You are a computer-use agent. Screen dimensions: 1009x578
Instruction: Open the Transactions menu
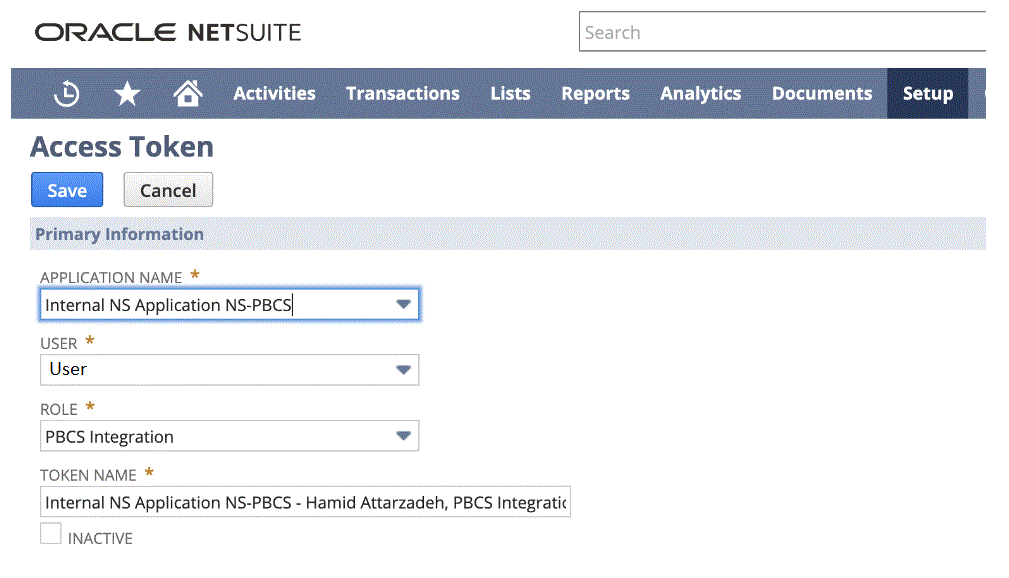(x=402, y=93)
